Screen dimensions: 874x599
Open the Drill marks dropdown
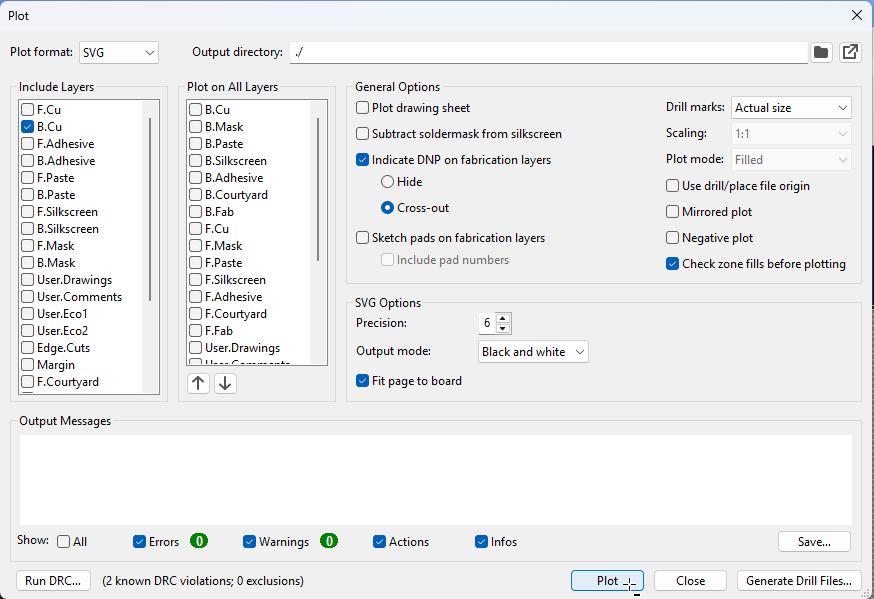tap(791, 107)
